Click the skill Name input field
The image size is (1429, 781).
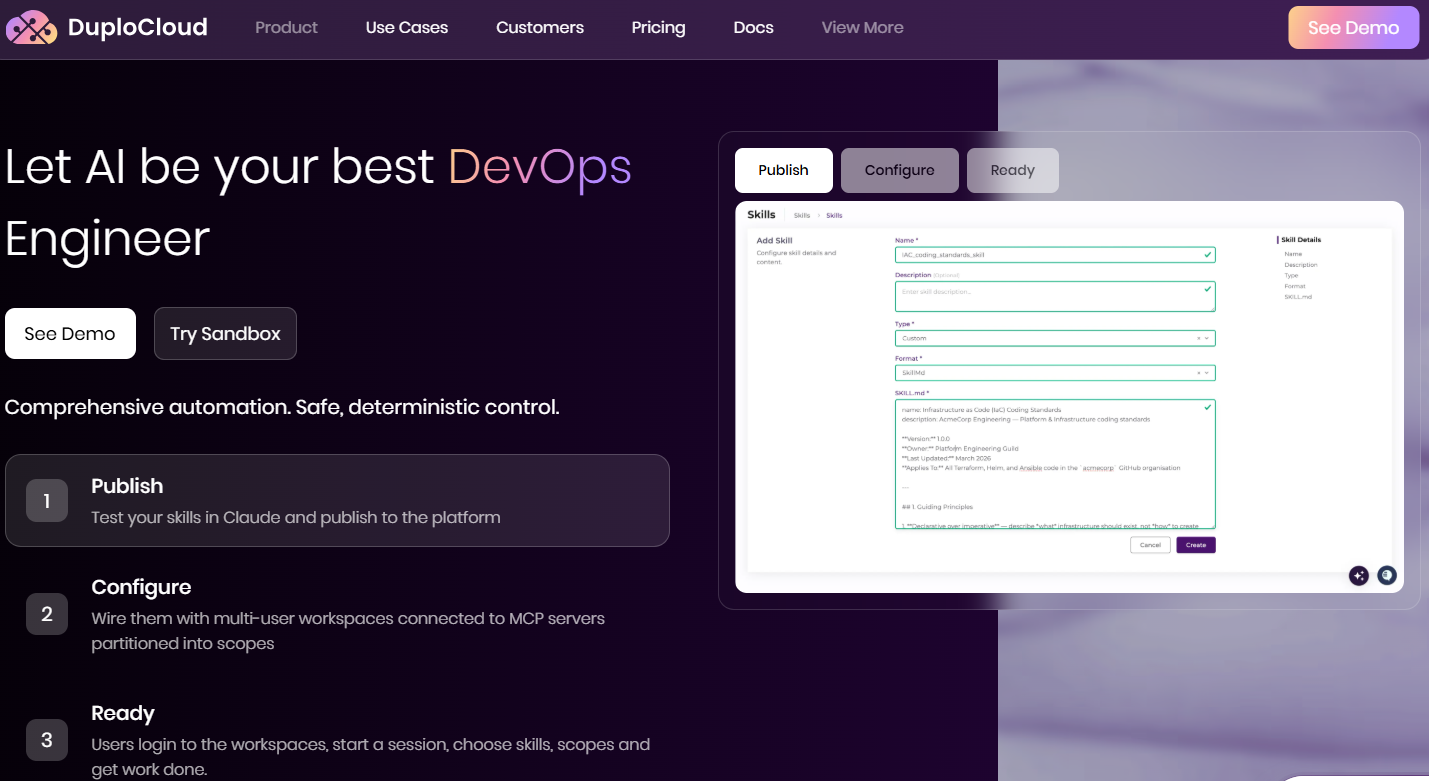tap(1055, 255)
